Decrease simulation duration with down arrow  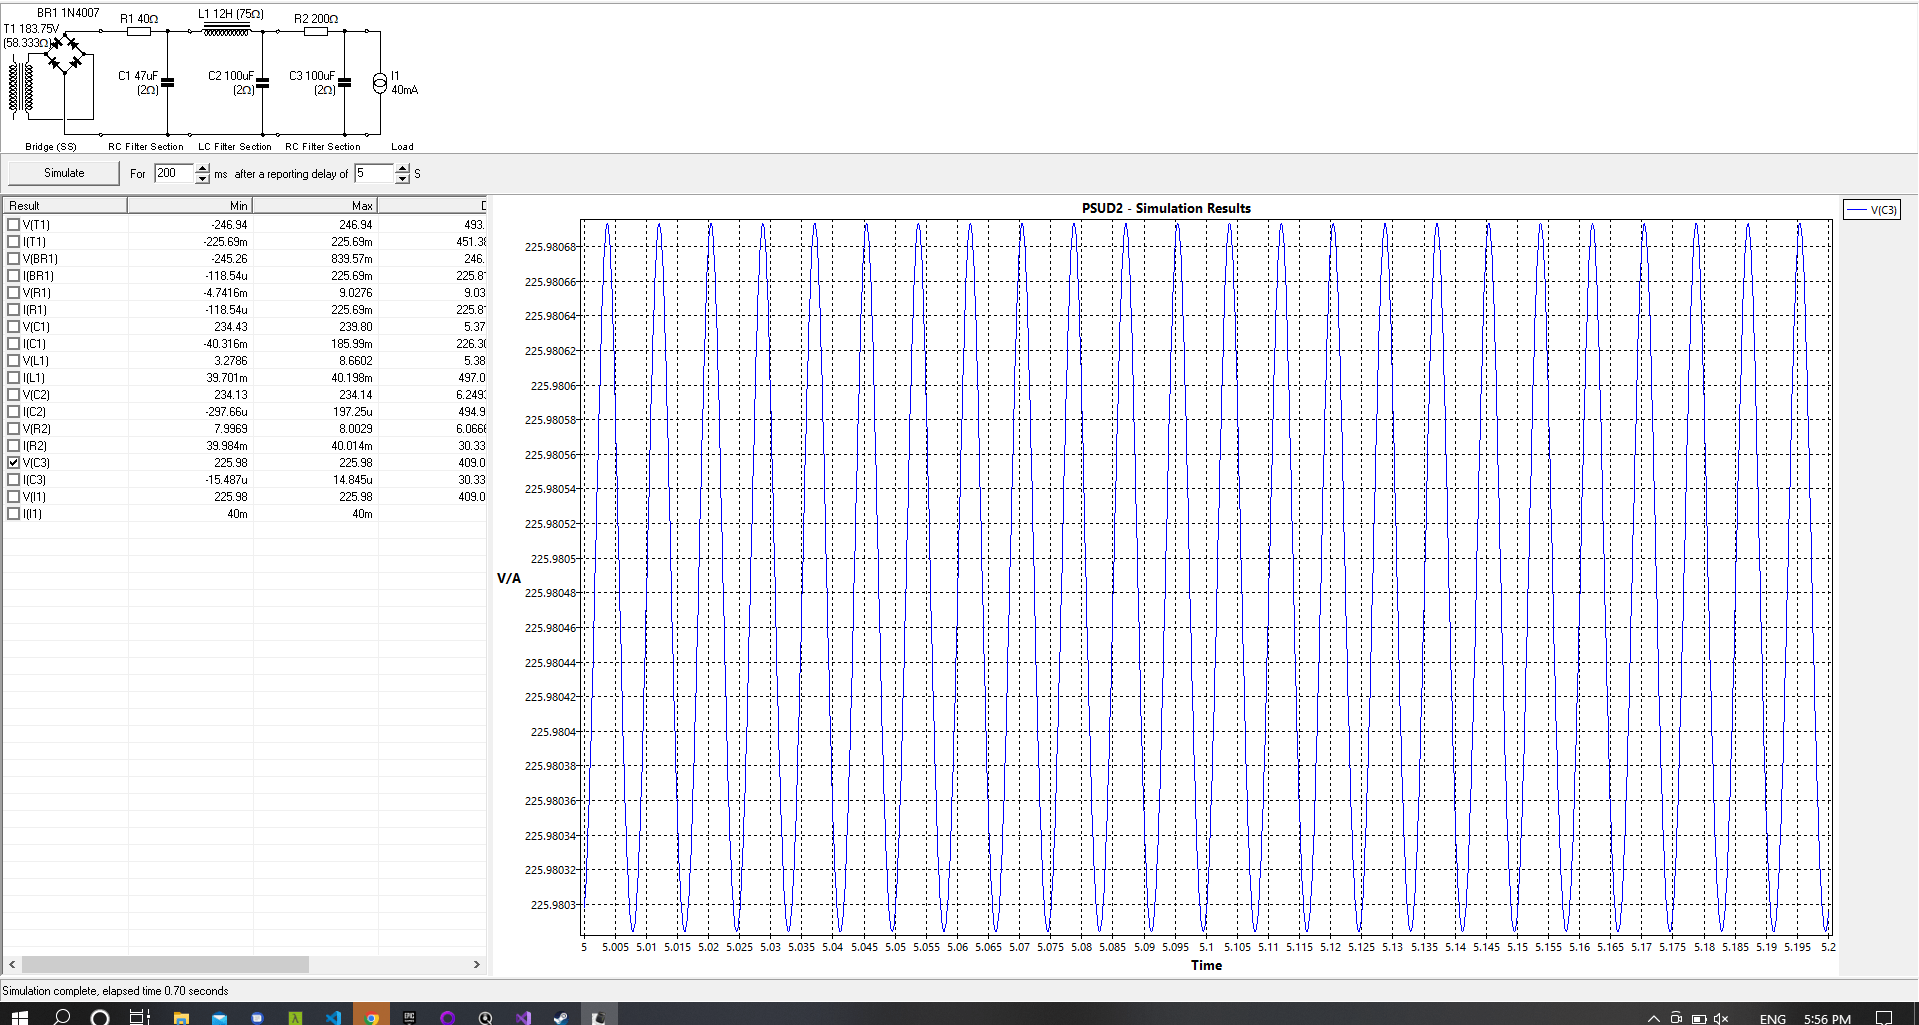pos(203,179)
